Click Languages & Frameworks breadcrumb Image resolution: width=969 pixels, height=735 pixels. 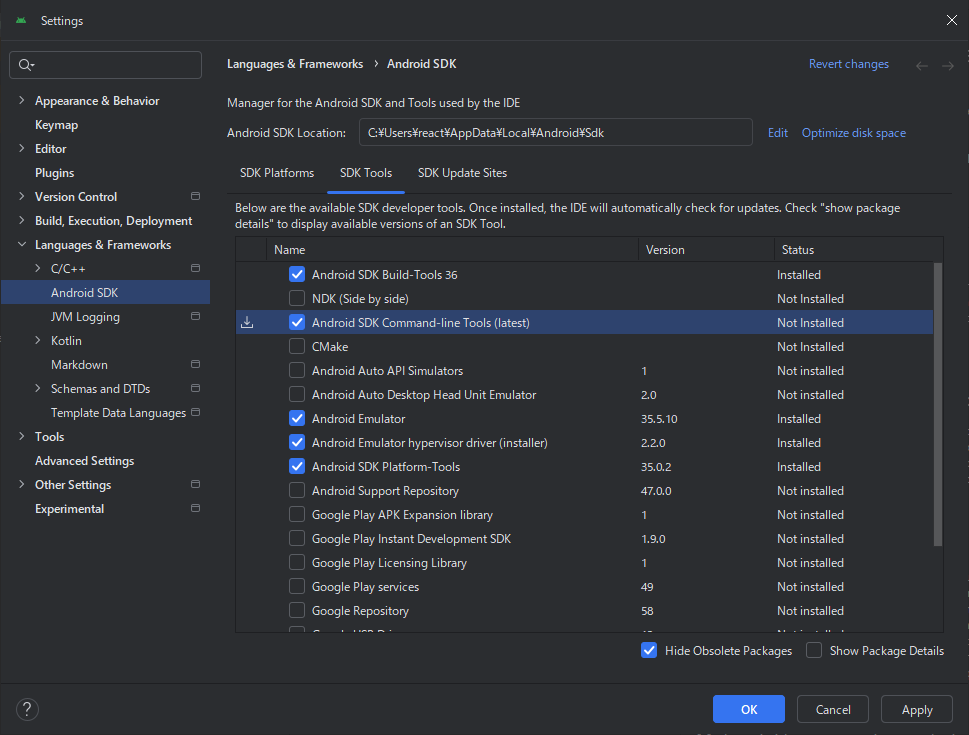click(x=295, y=64)
